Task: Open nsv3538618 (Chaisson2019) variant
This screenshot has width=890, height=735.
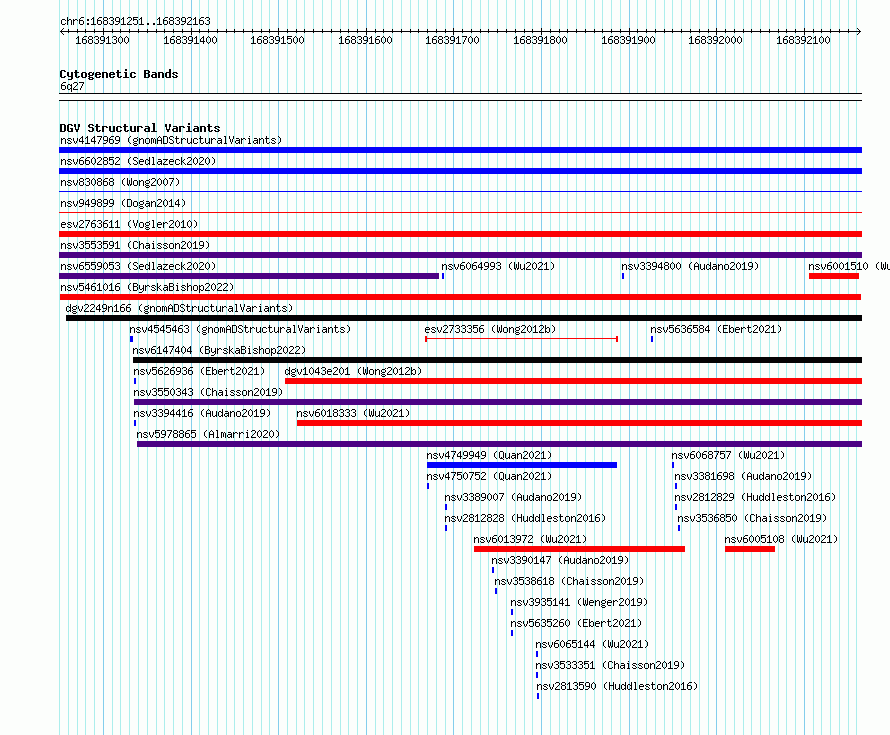Action: 569,581
